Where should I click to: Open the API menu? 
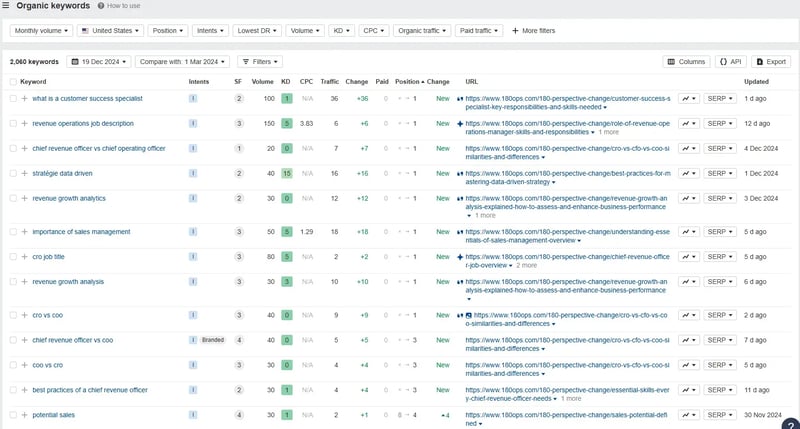[731, 62]
